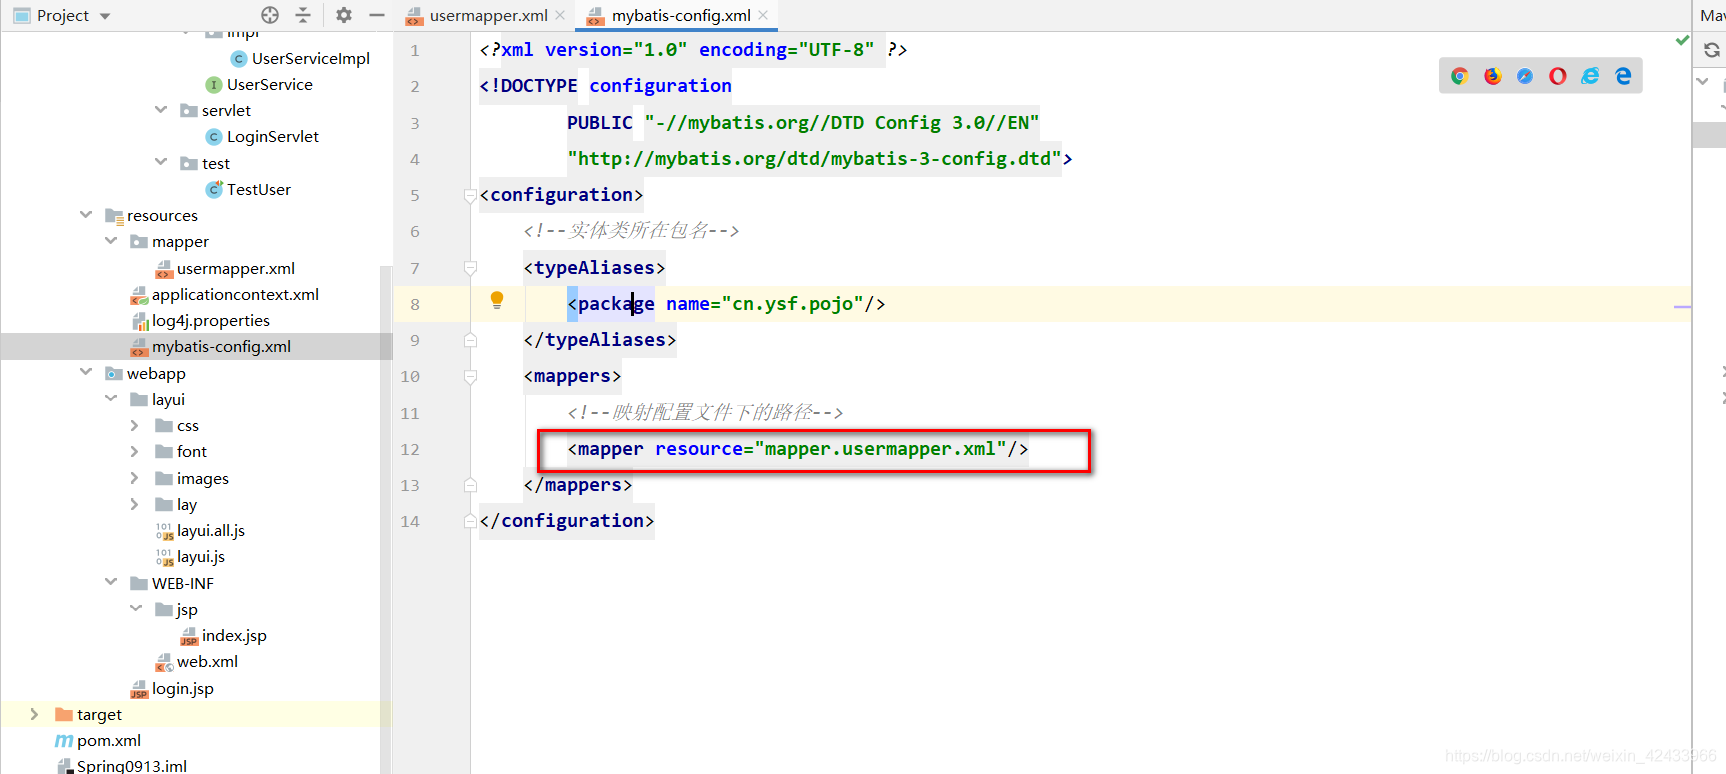Preview in Edge browser icon

[x=1623, y=76]
